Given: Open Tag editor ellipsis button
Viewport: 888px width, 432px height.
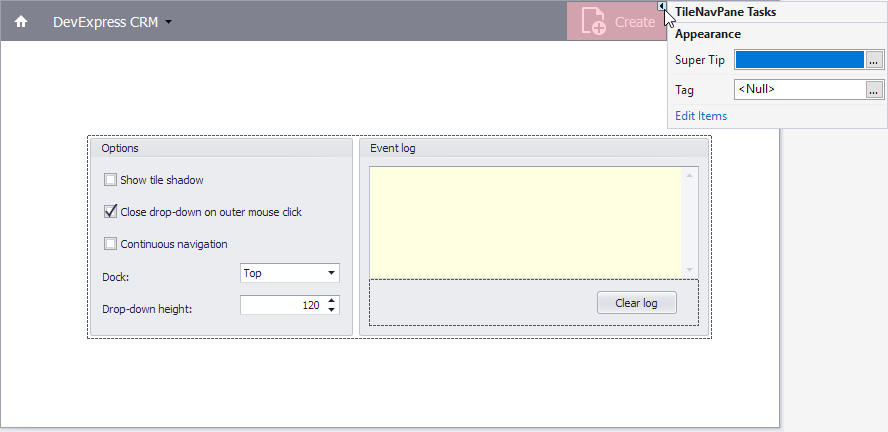Looking at the screenshot, I should point(874,89).
